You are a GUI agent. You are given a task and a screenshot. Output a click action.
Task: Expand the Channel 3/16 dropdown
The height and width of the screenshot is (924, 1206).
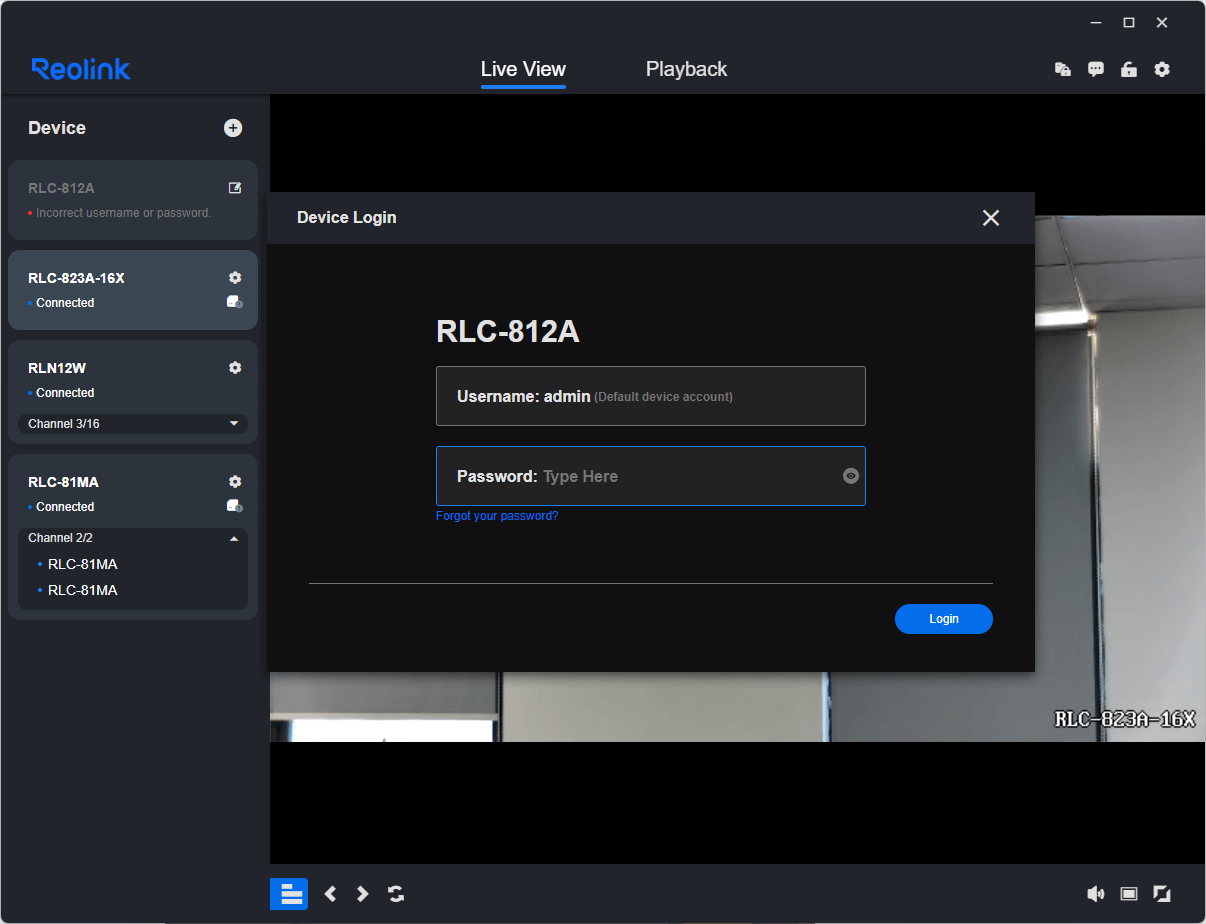133,424
